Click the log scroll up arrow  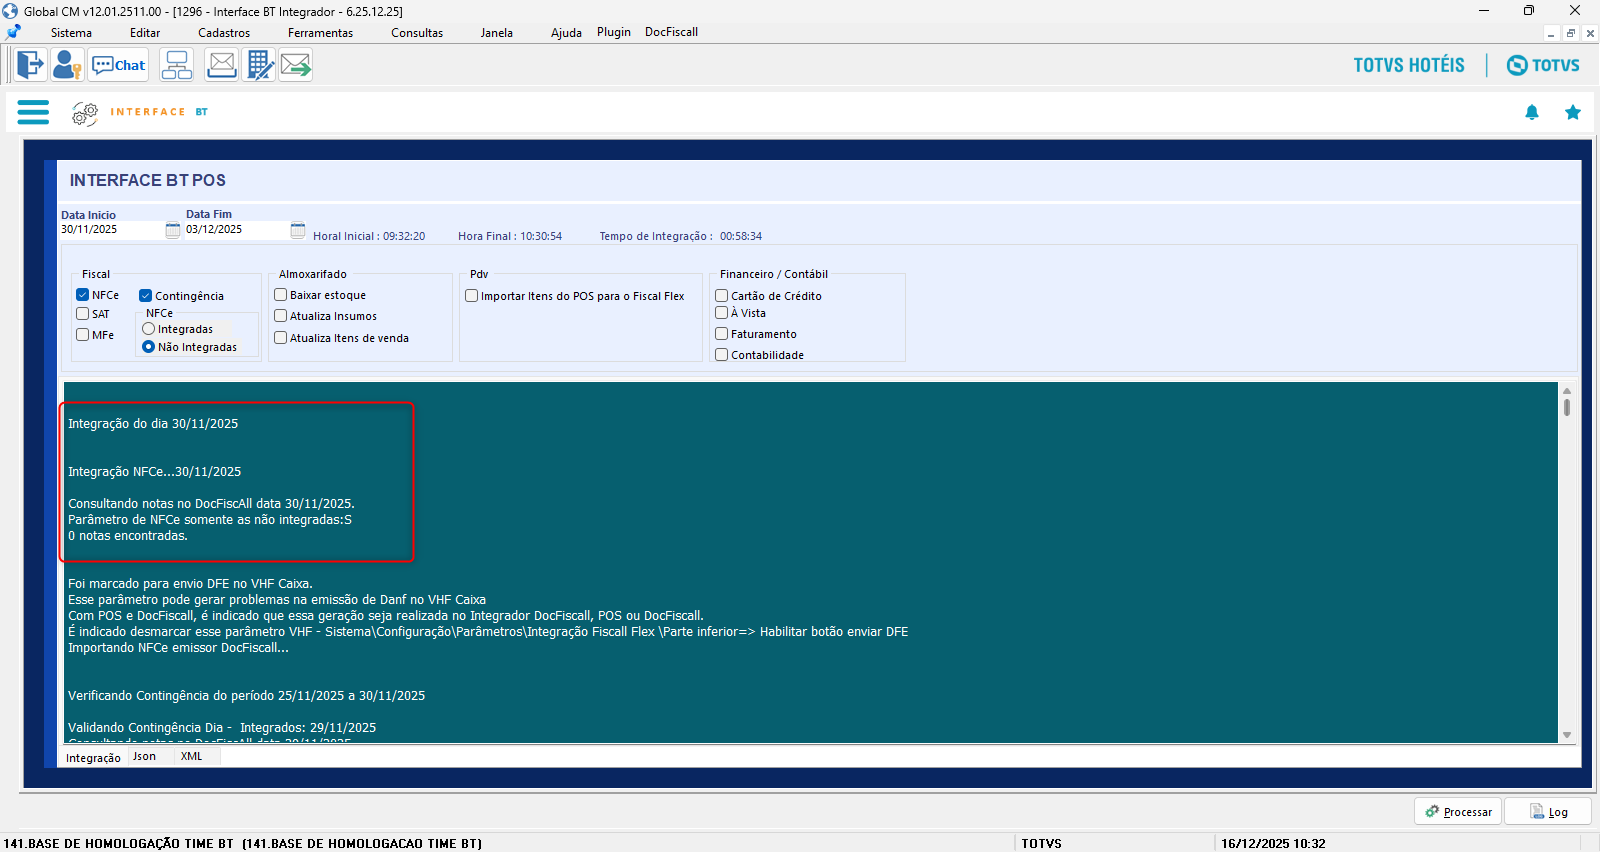(x=1567, y=391)
